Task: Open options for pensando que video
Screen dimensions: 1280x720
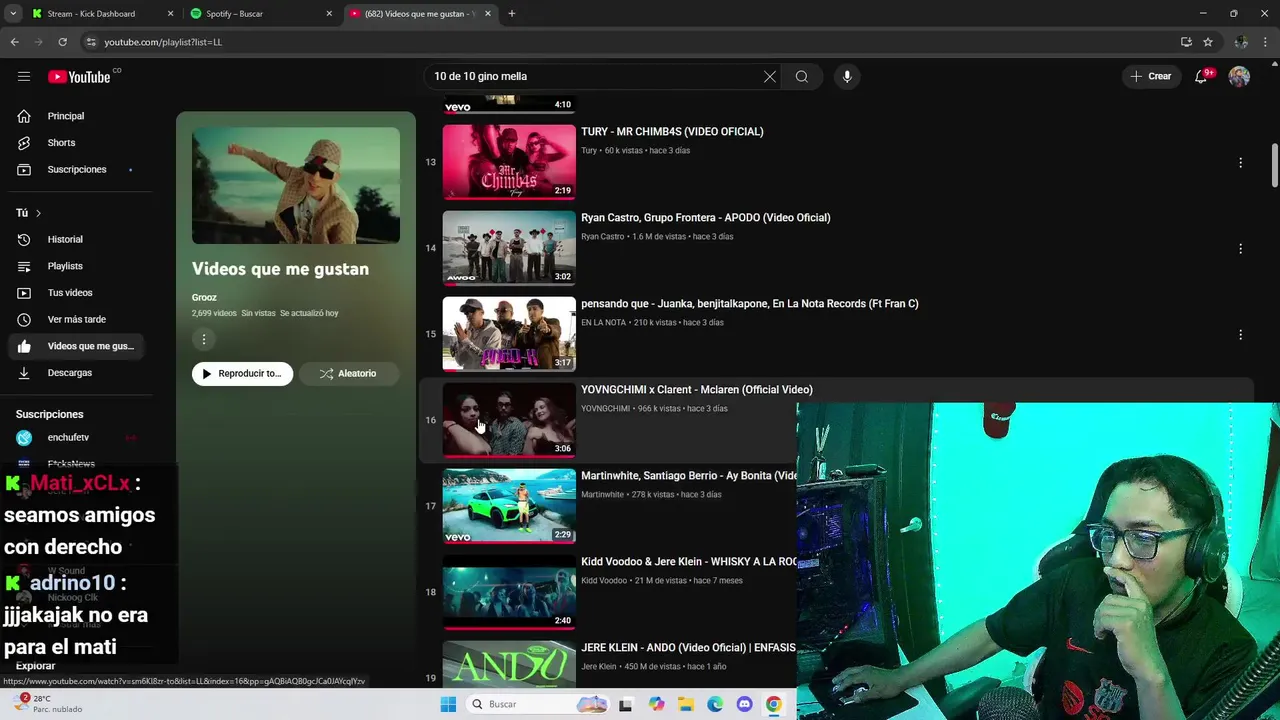Action: click(x=1240, y=334)
